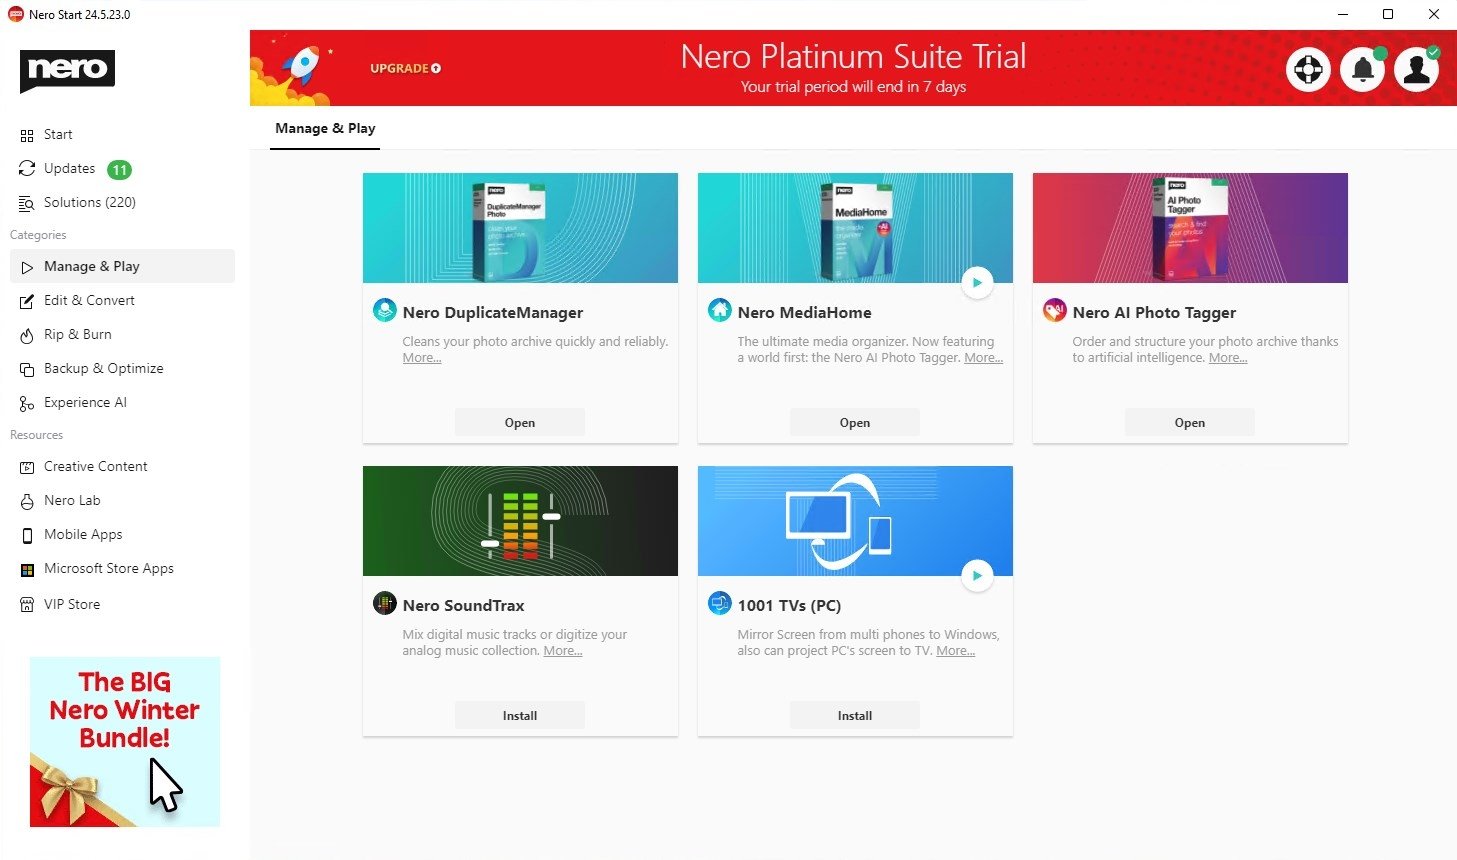Switch to the Manage & Play tab
1457x860 pixels.
click(x=325, y=129)
